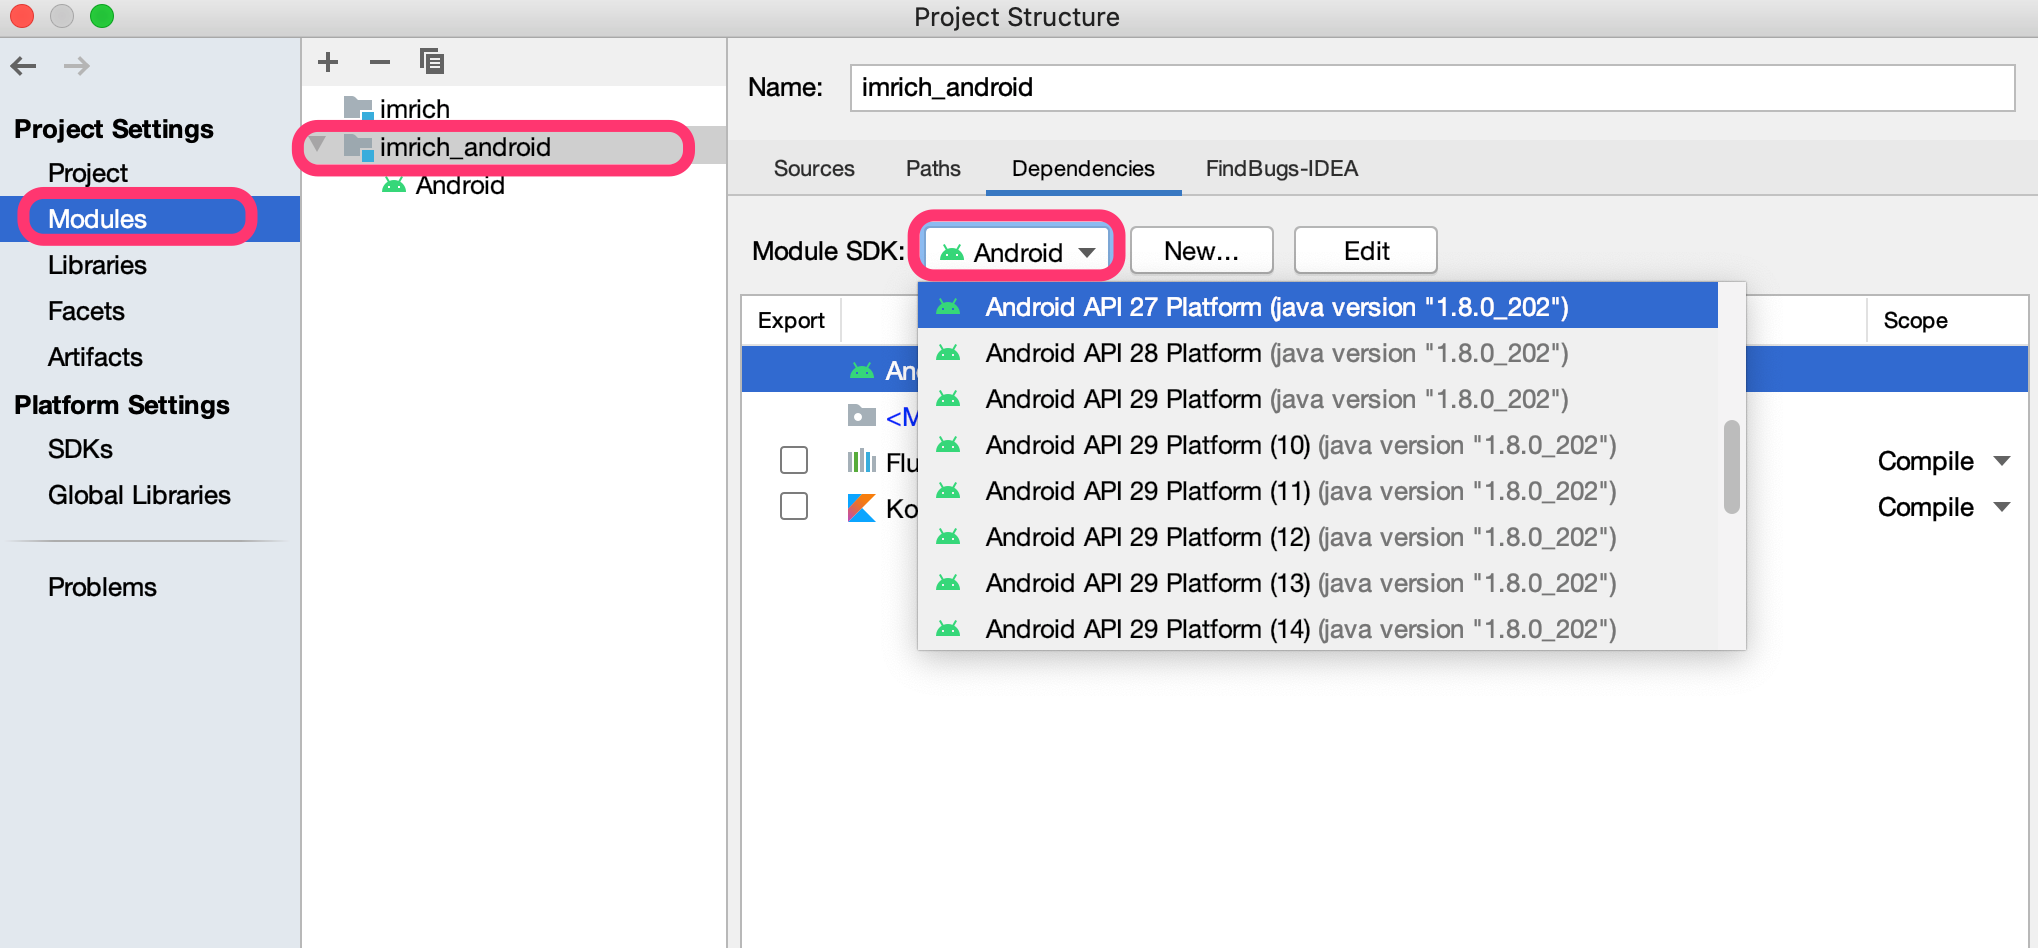Click the imrich module folder icon

357,108
